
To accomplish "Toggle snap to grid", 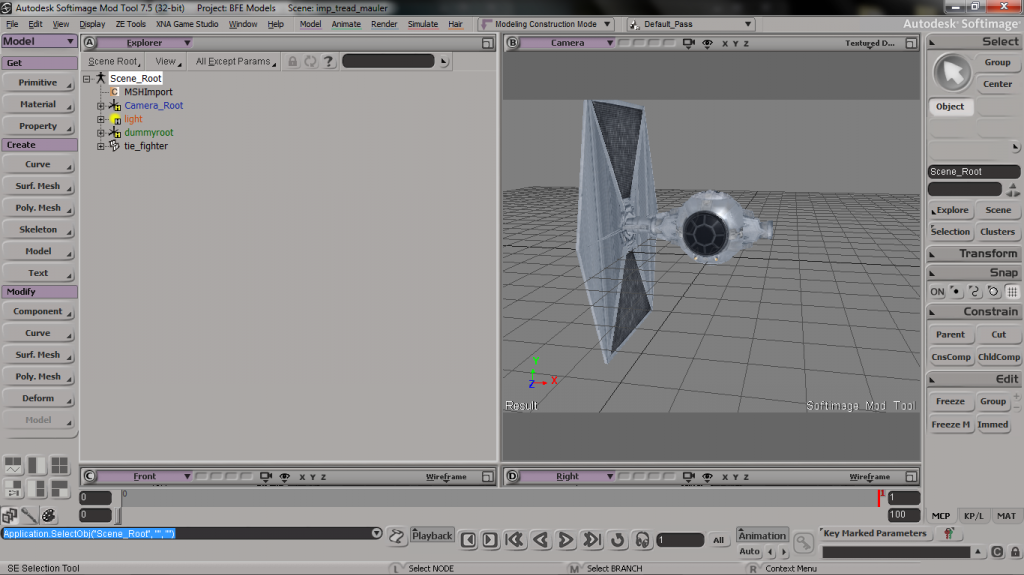I will click(1012, 292).
